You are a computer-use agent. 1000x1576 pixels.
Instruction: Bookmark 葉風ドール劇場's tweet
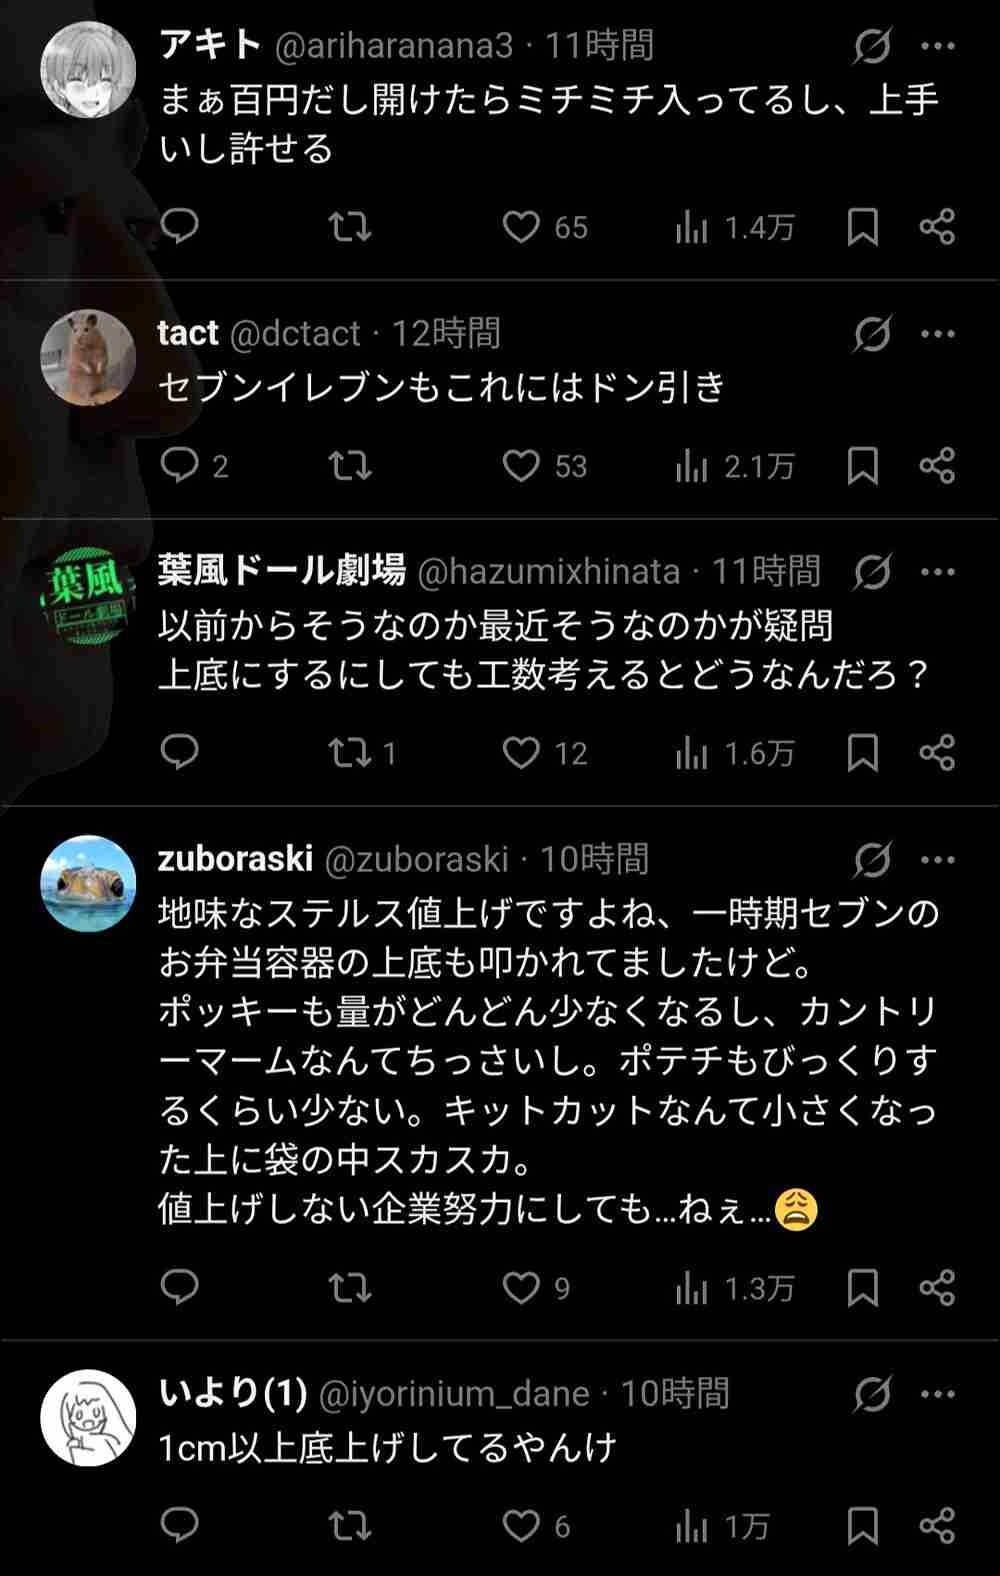(862, 752)
